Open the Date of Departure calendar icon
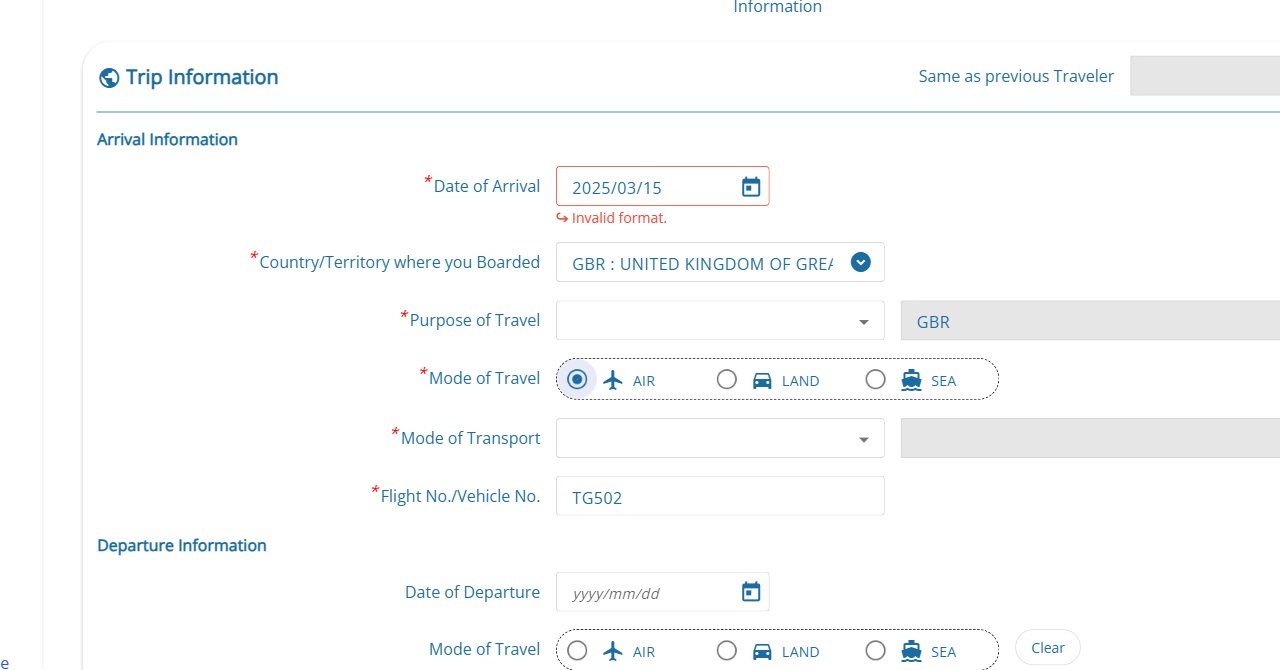This screenshot has width=1280, height=670. (x=750, y=591)
